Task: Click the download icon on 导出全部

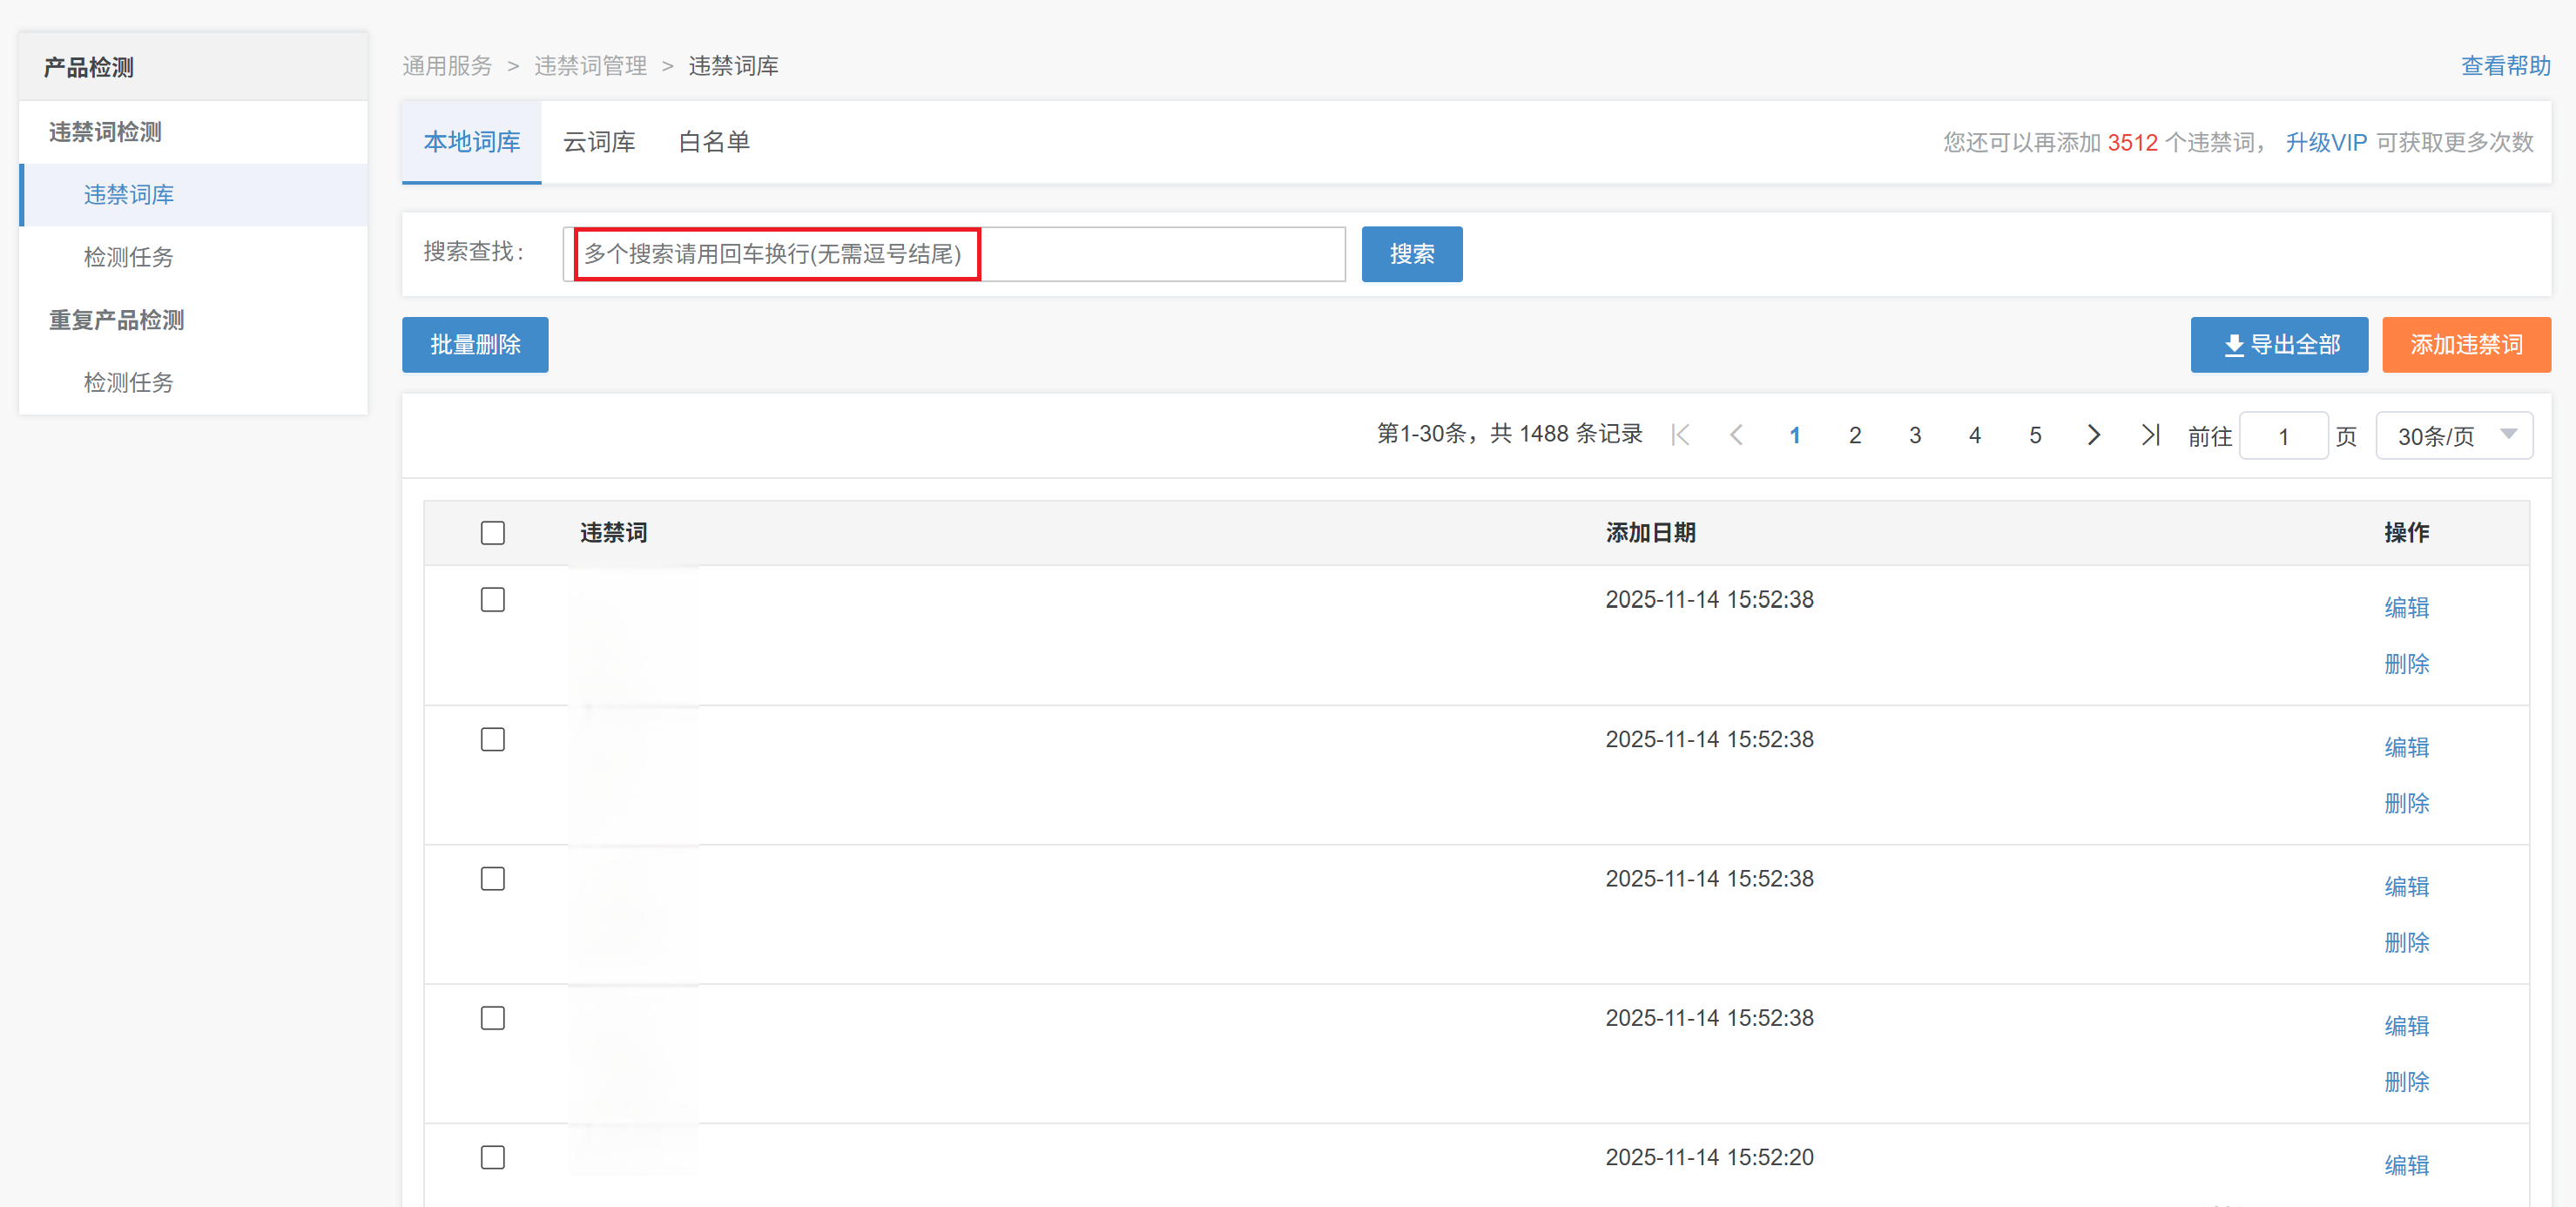Action: point(2233,346)
